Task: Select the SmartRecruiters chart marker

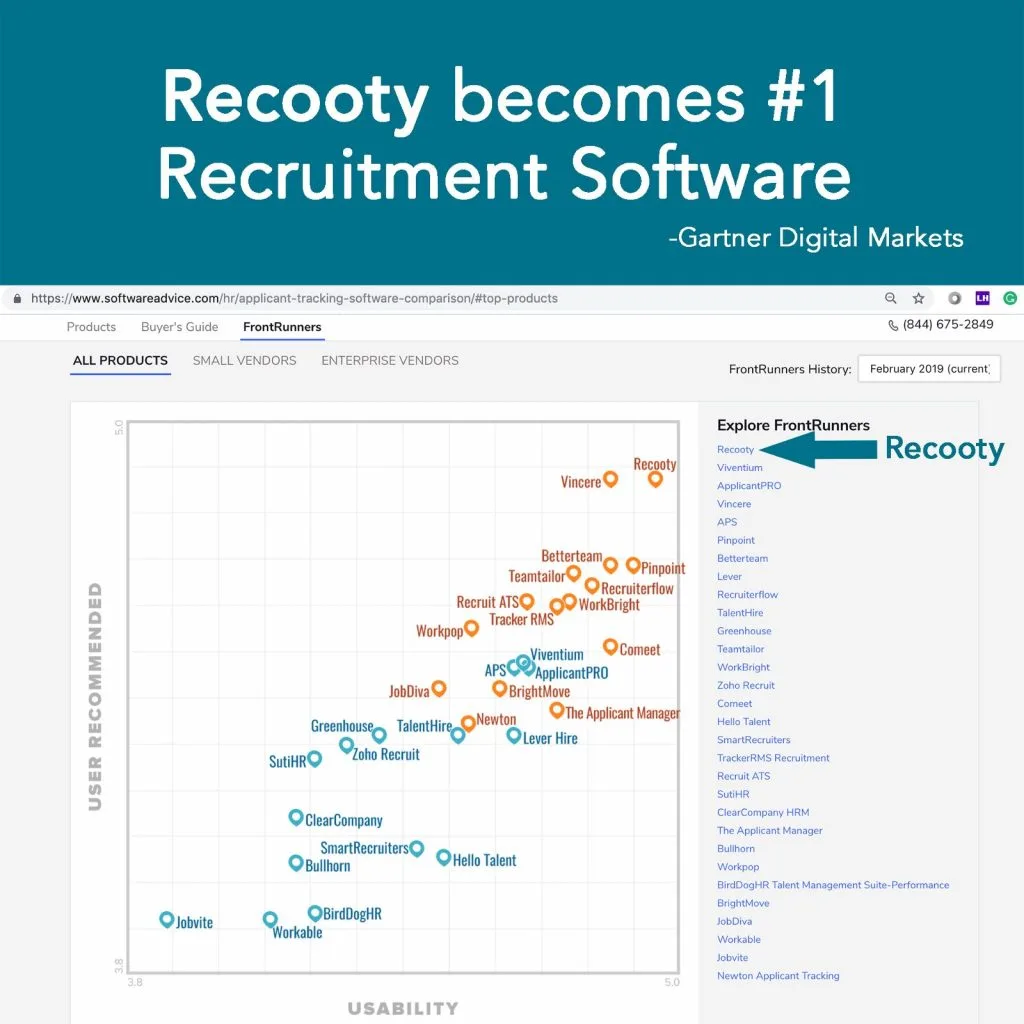Action: click(416, 848)
